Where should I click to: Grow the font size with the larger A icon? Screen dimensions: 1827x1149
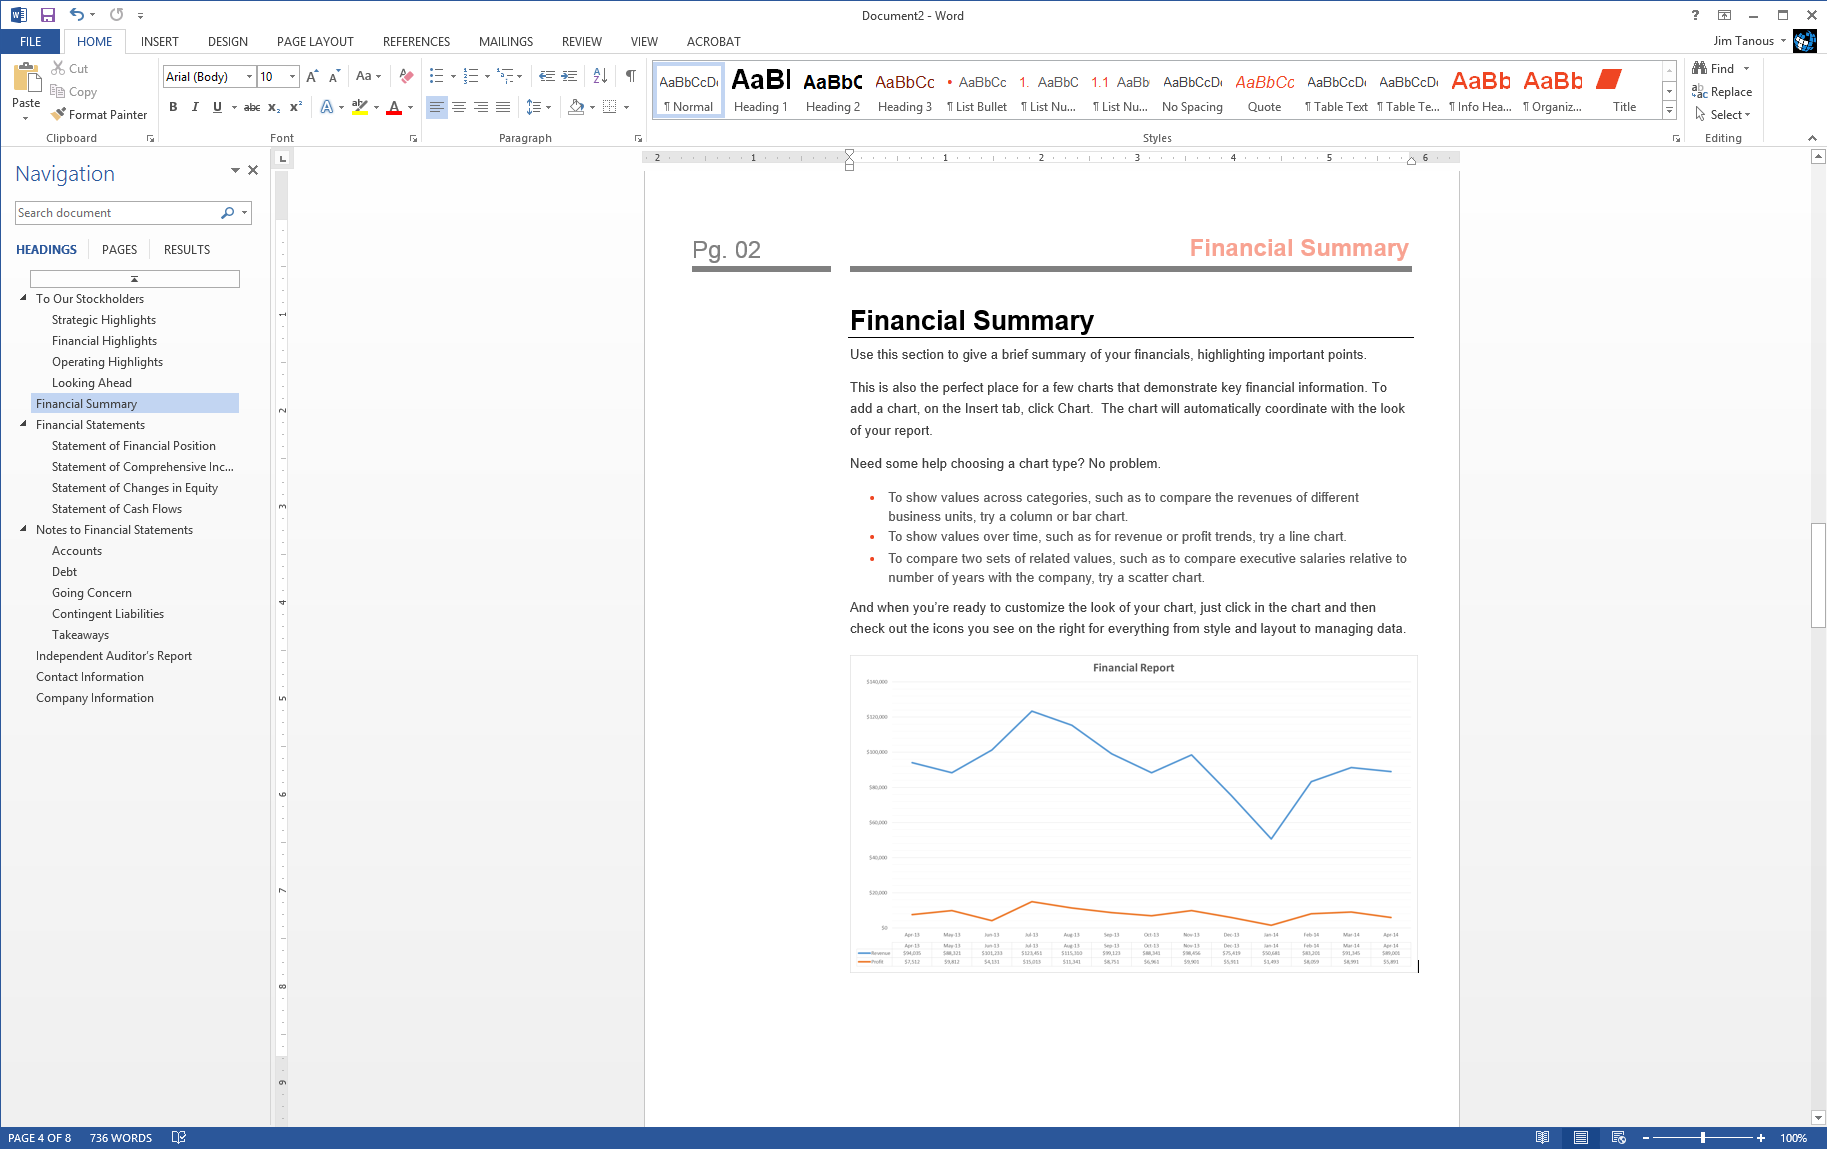[312, 76]
